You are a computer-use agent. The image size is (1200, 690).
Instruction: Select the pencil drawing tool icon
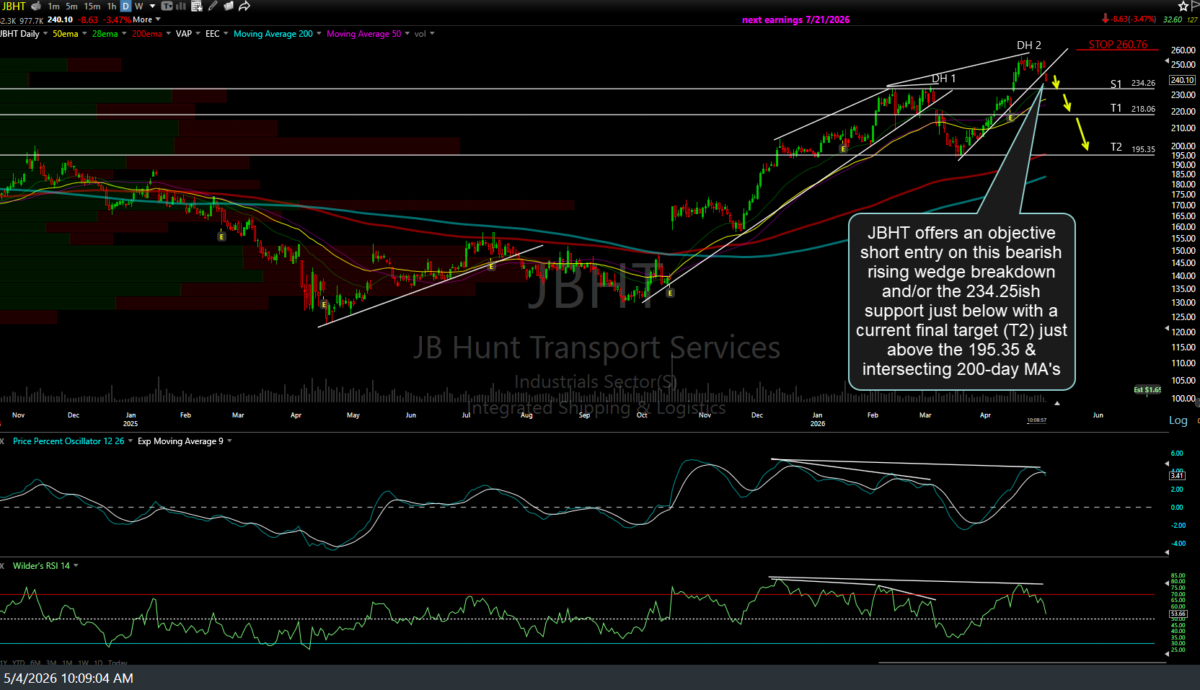tap(212, 6)
